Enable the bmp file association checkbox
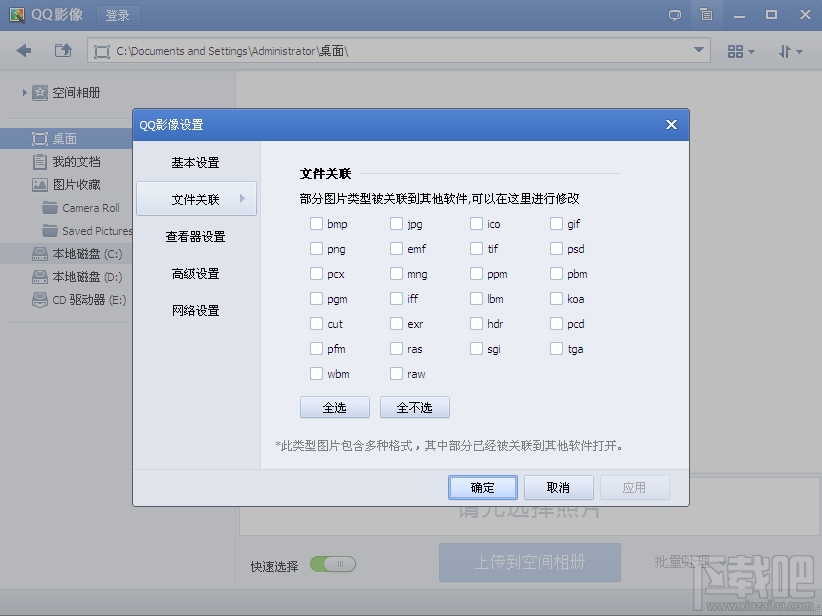The image size is (822, 616). click(x=317, y=224)
